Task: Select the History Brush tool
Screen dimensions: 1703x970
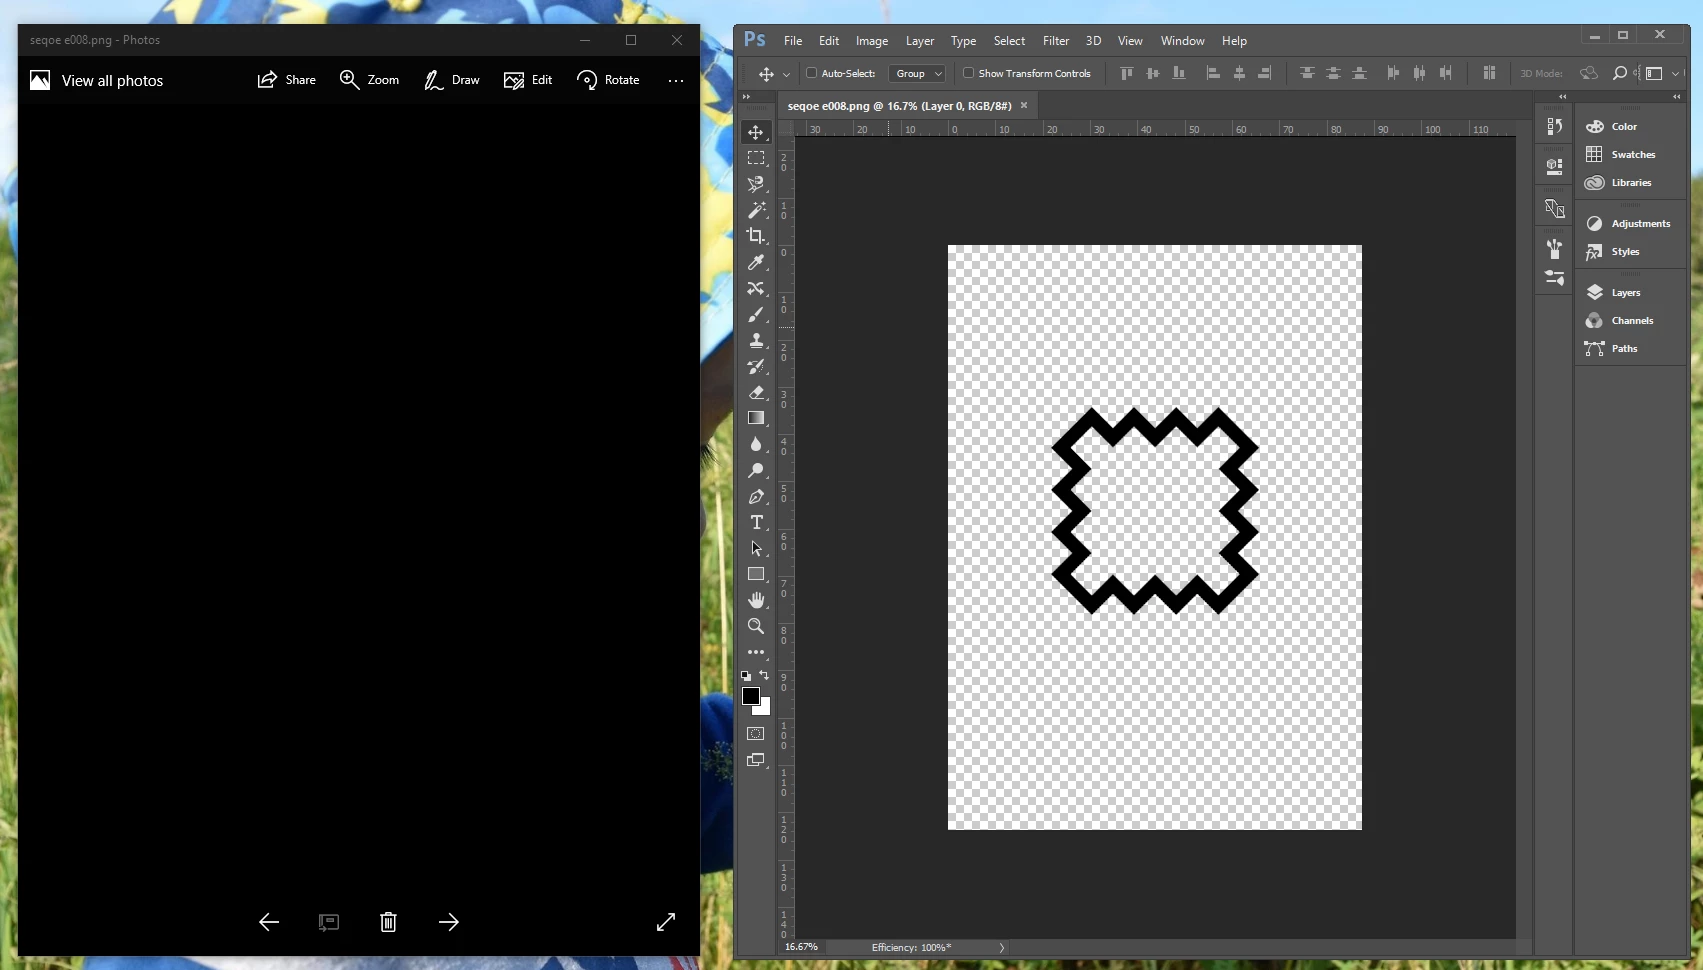Action: [756, 366]
